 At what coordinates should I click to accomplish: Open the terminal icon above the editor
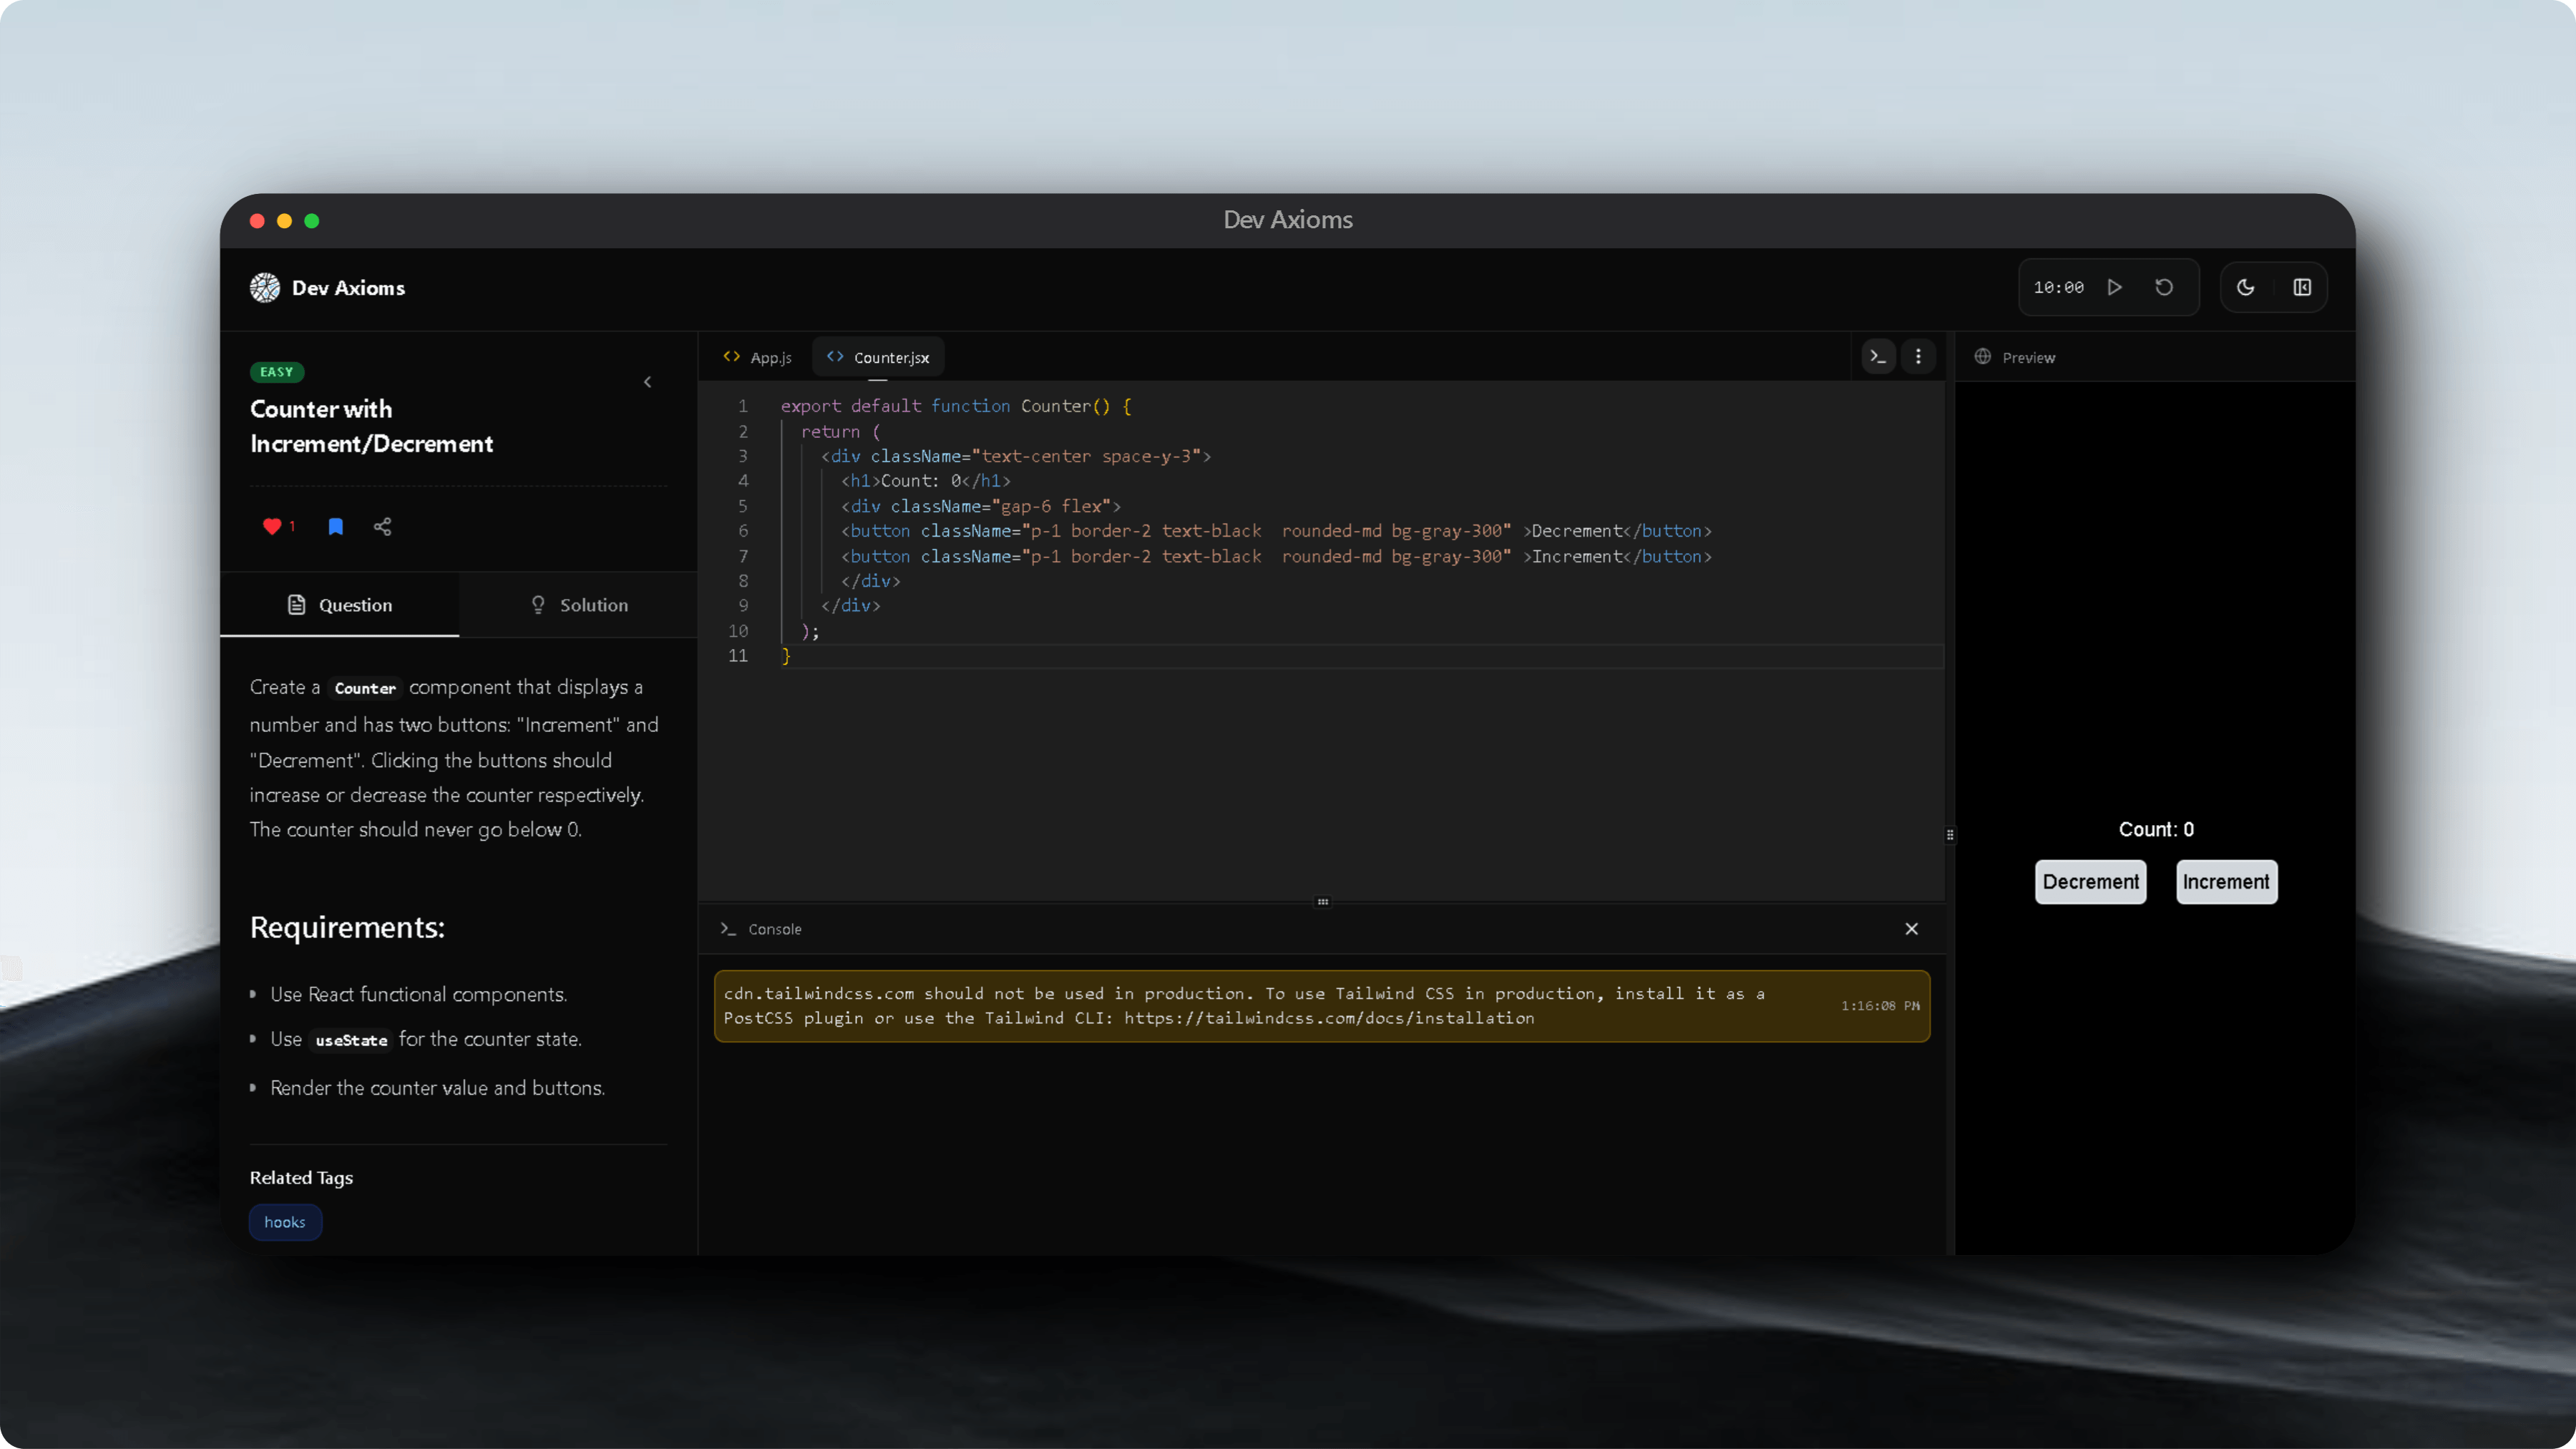coord(1878,356)
